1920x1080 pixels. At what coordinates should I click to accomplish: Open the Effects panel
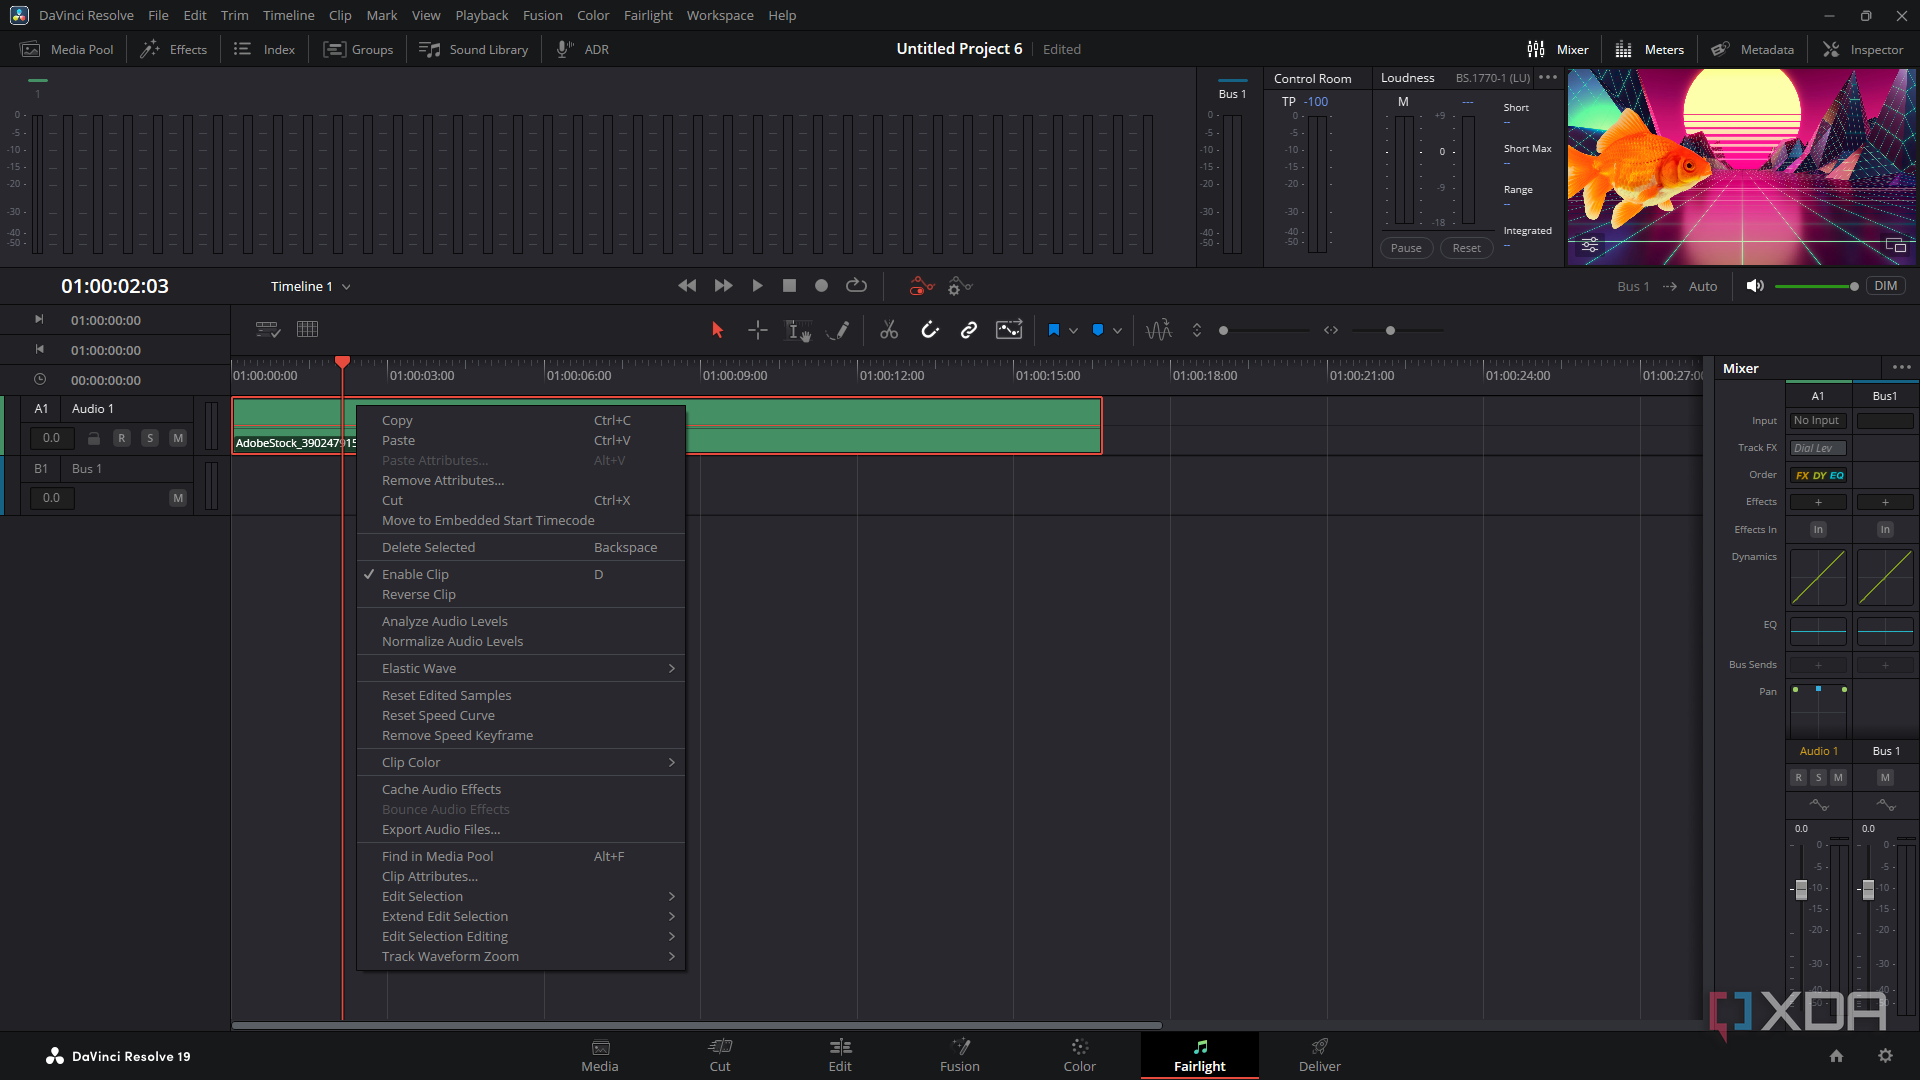tap(174, 49)
